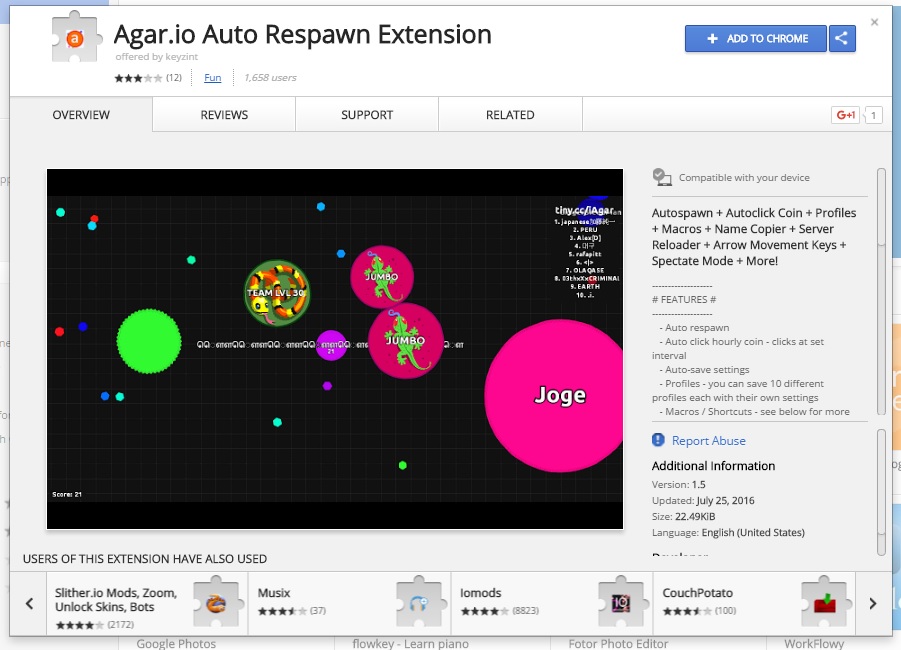
Task: Click the Google+ count bubble showing 1
Action: pos(873,115)
